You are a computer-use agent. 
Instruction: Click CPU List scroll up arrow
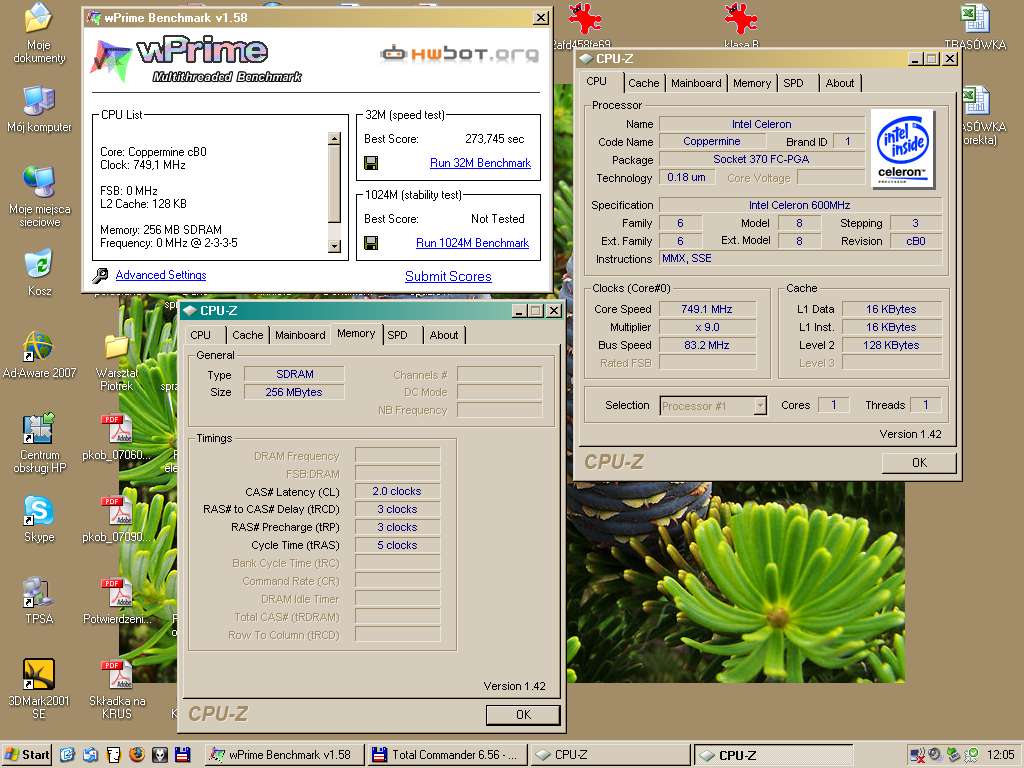pos(334,138)
